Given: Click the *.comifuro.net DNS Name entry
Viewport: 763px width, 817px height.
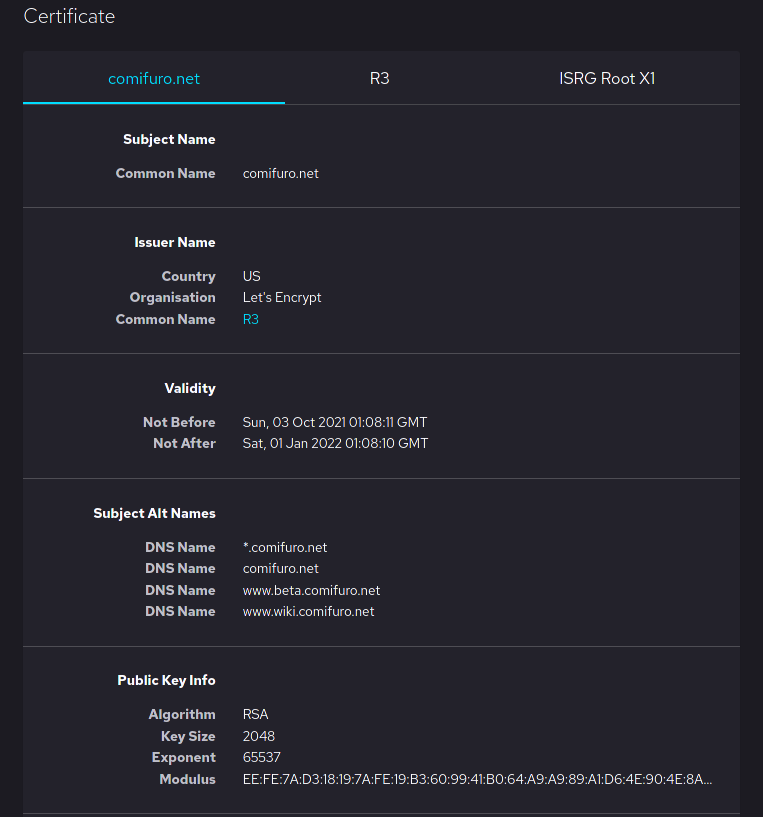Looking at the screenshot, I should point(285,547).
